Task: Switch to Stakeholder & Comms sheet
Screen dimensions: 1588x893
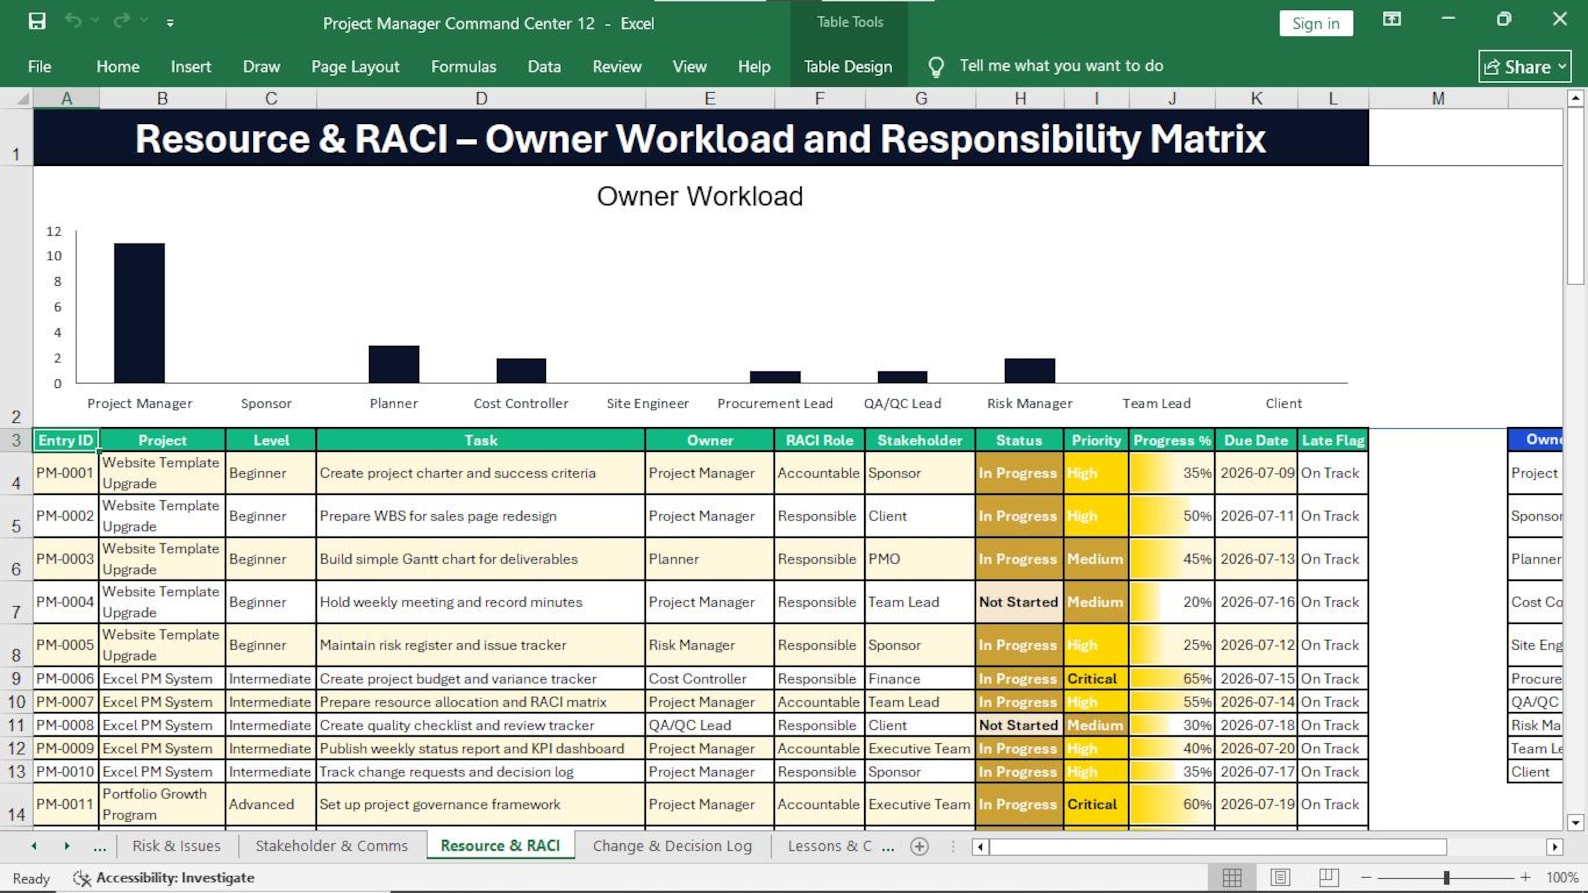Action: pos(331,846)
